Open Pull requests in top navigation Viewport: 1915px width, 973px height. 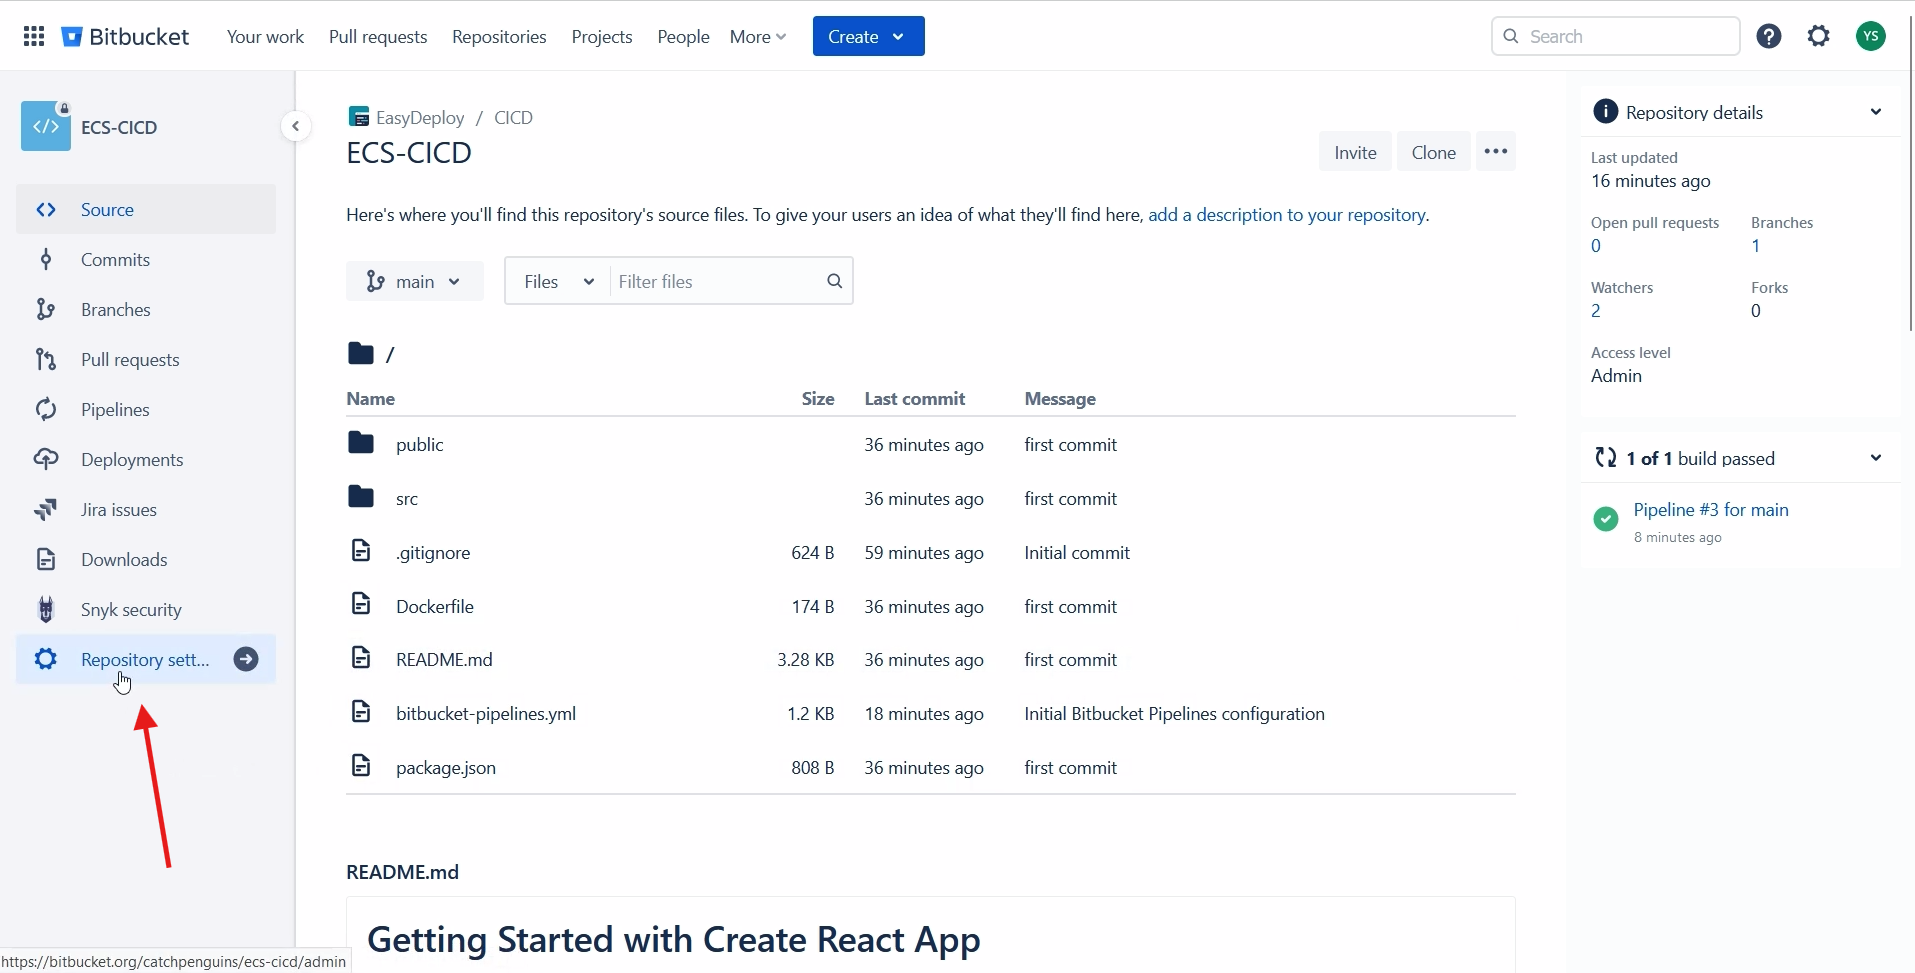click(378, 37)
